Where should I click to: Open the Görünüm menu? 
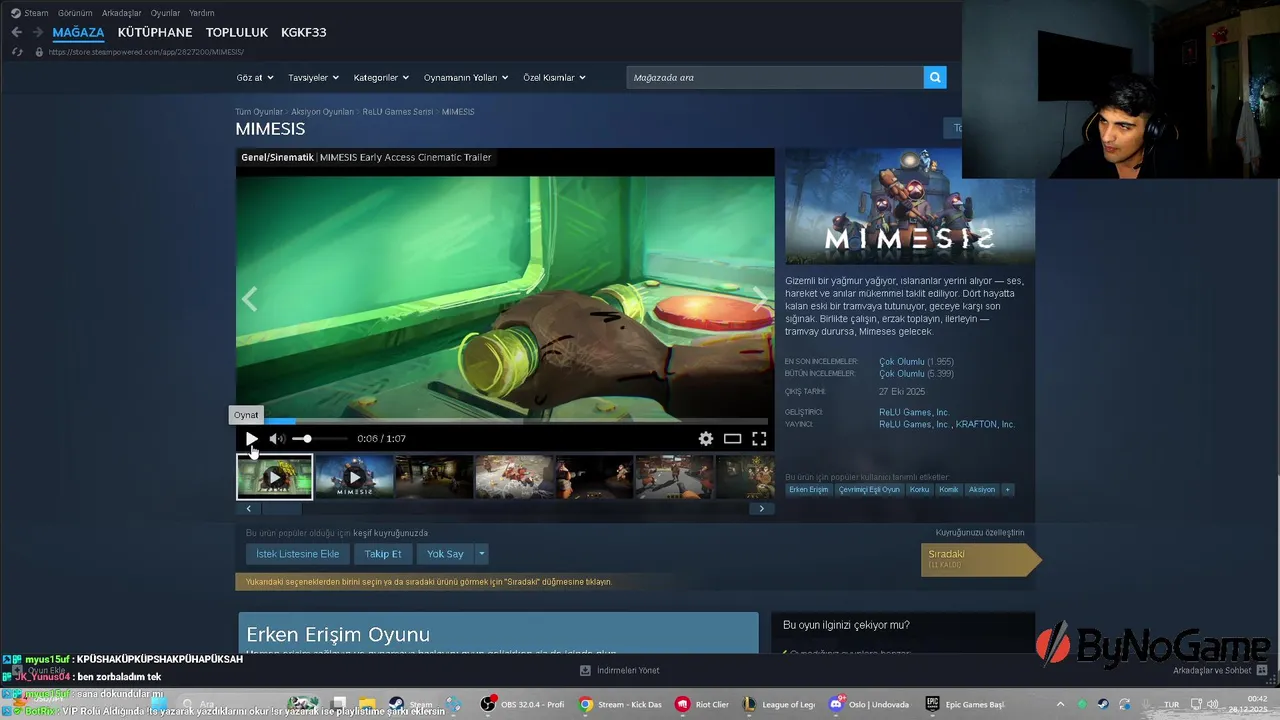(75, 13)
